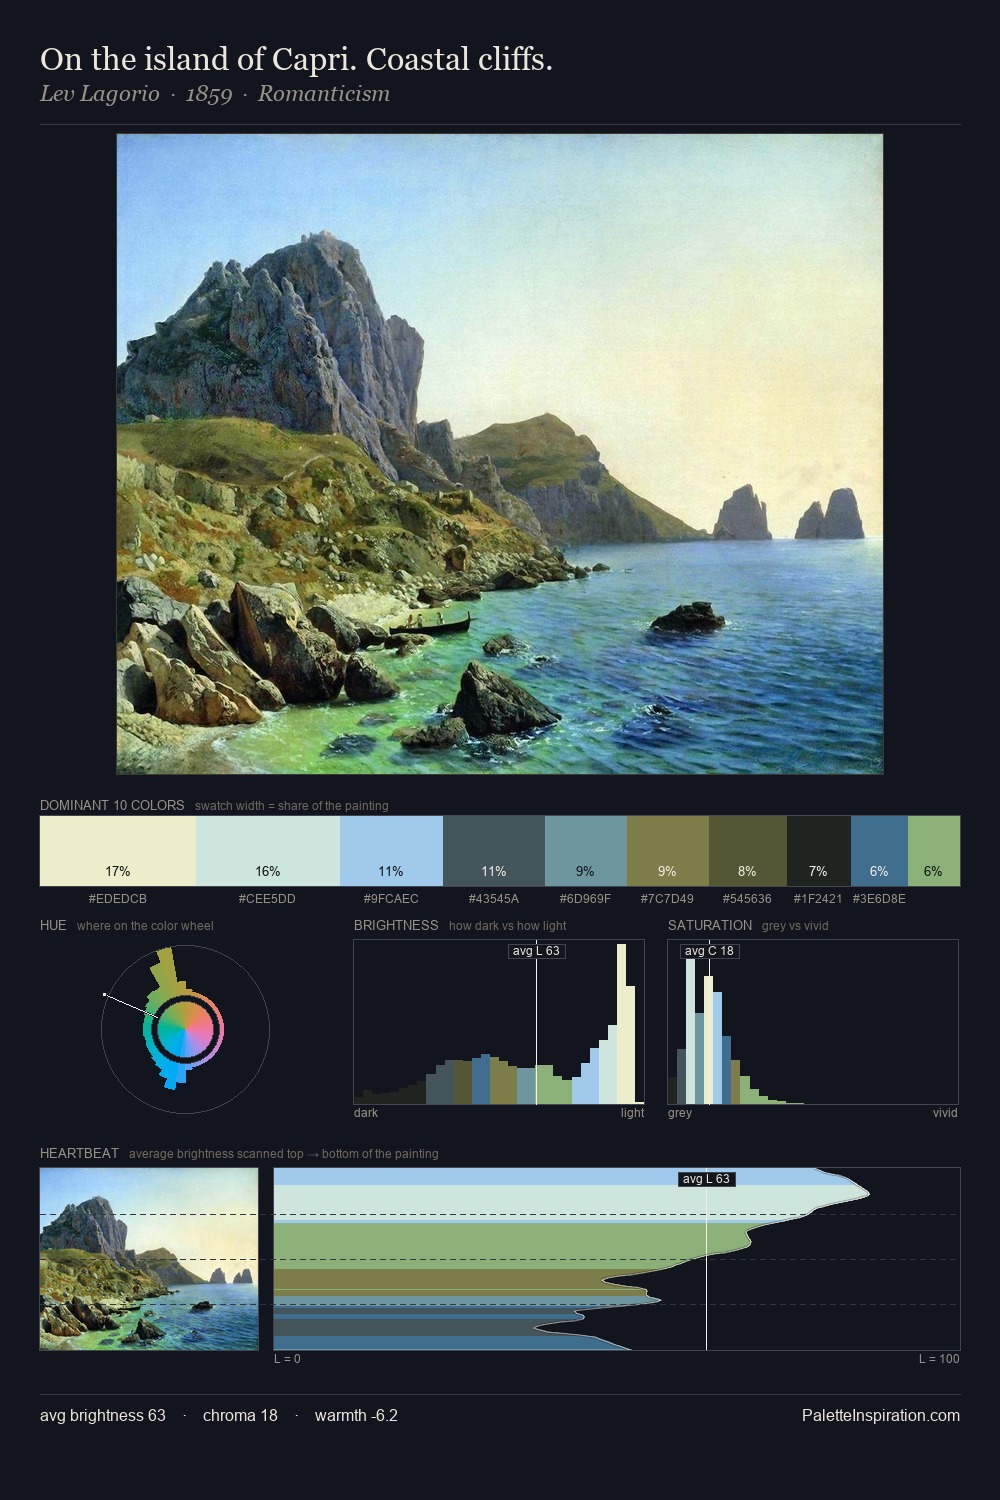Click the #CEE5DD hex code label
Screen dimensions: 1000x1500
(268, 899)
